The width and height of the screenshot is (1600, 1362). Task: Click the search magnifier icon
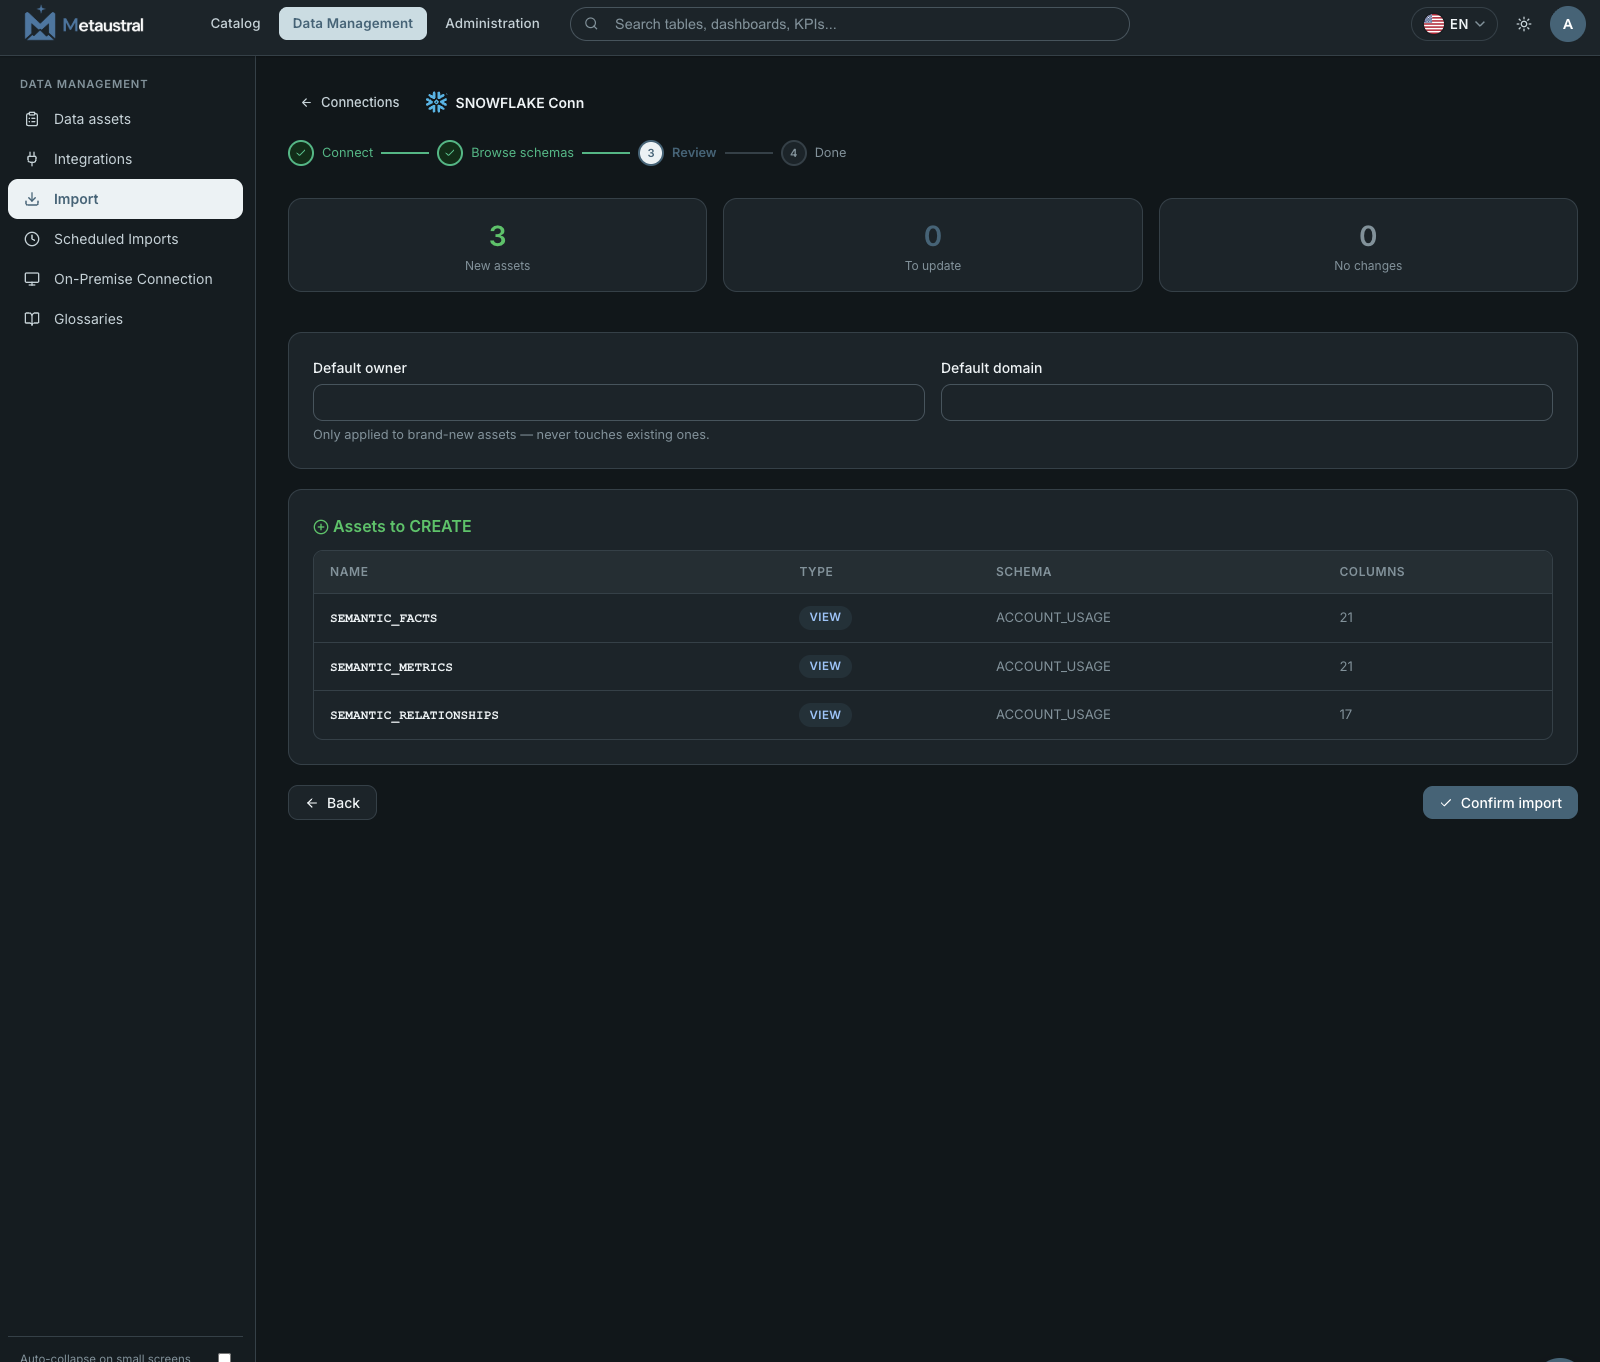(591, 24)
